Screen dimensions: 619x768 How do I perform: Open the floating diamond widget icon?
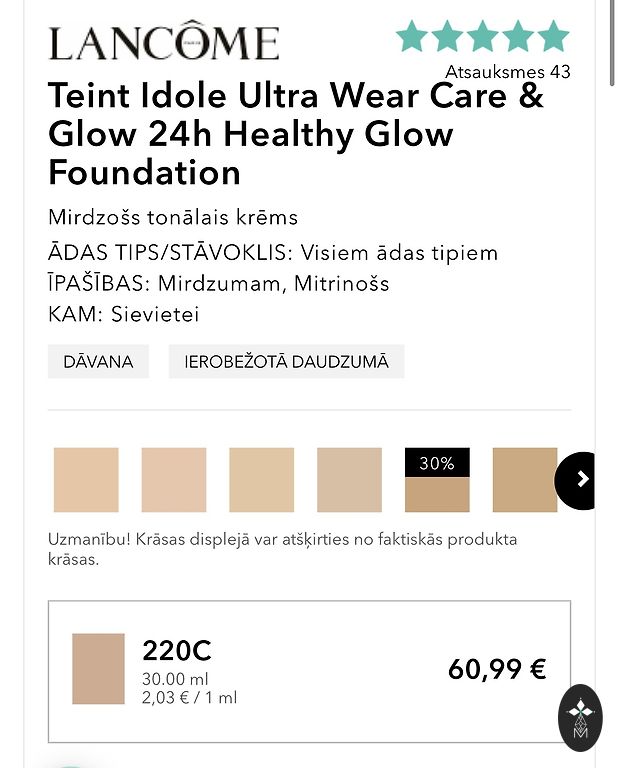580,717
